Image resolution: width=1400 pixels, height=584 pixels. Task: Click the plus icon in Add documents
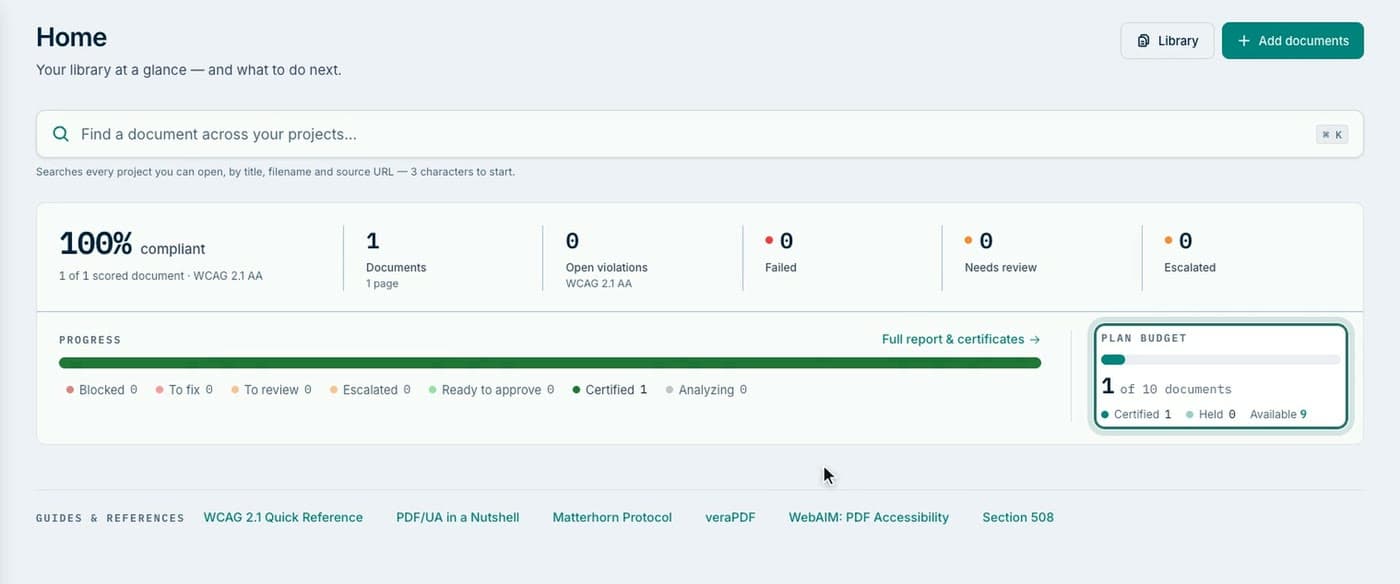1244,41
